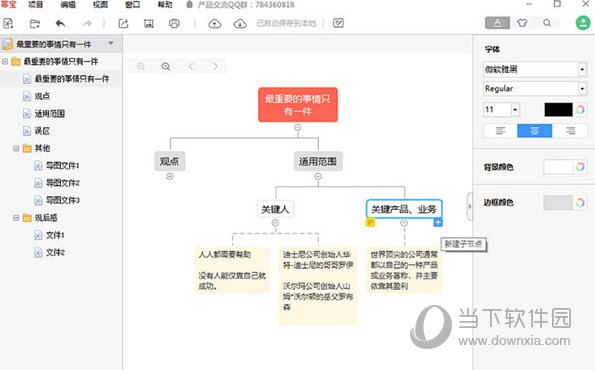
Task: Select the 适用范围 node
Action: [318, 161]
